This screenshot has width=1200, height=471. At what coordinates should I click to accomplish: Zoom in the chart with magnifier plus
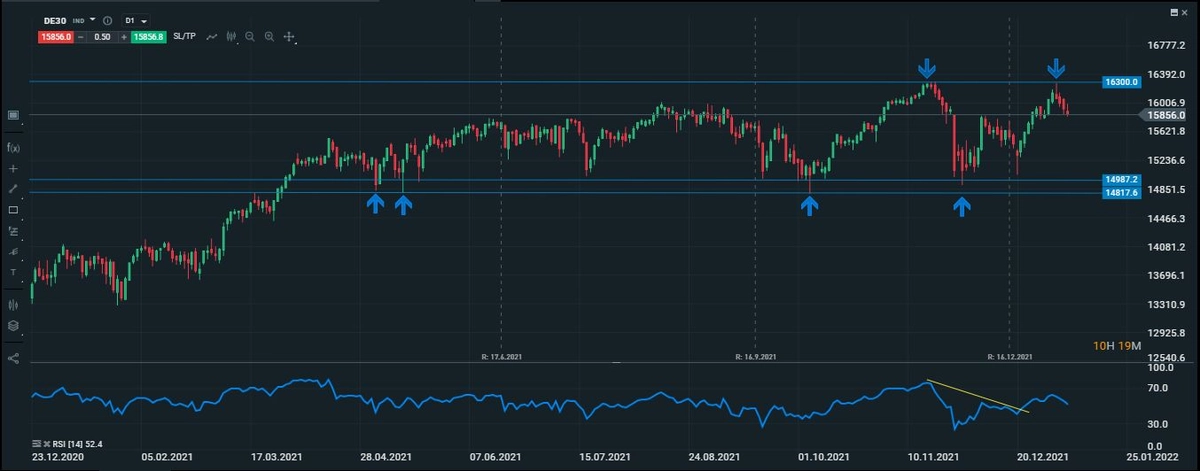point(269,37)
